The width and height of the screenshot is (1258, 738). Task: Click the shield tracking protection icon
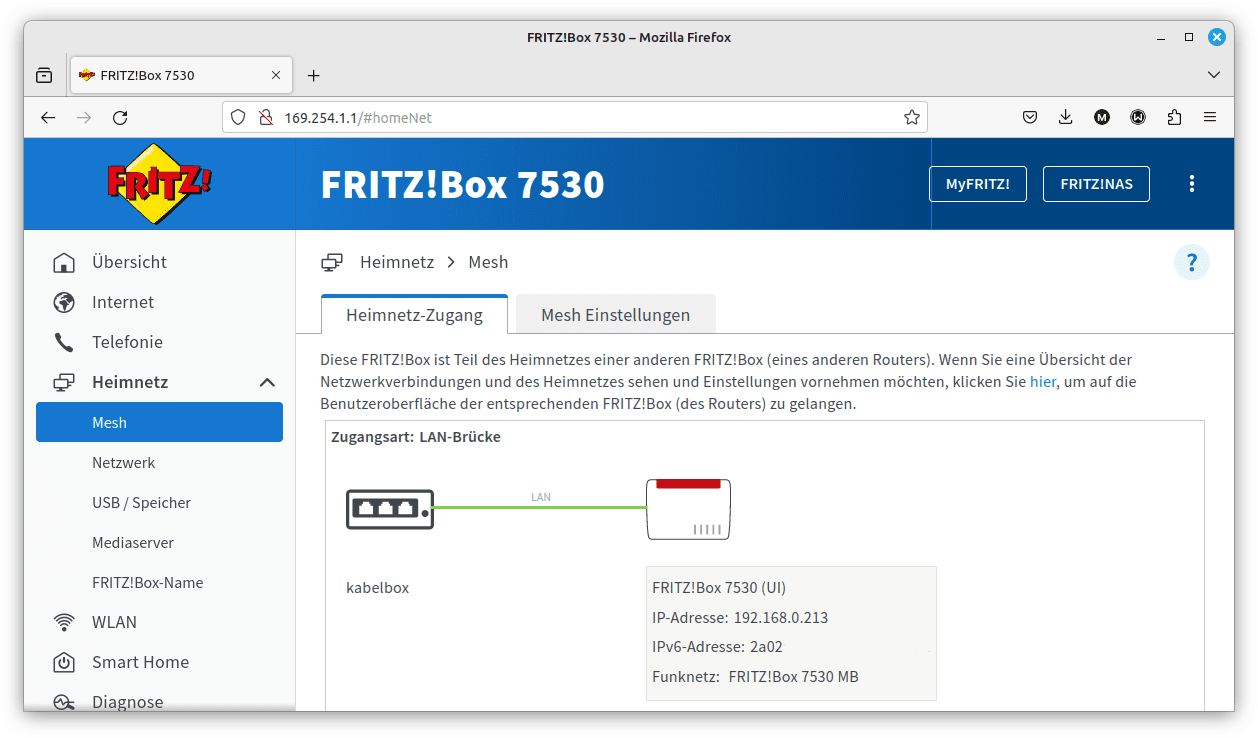(x=238, y=117)
